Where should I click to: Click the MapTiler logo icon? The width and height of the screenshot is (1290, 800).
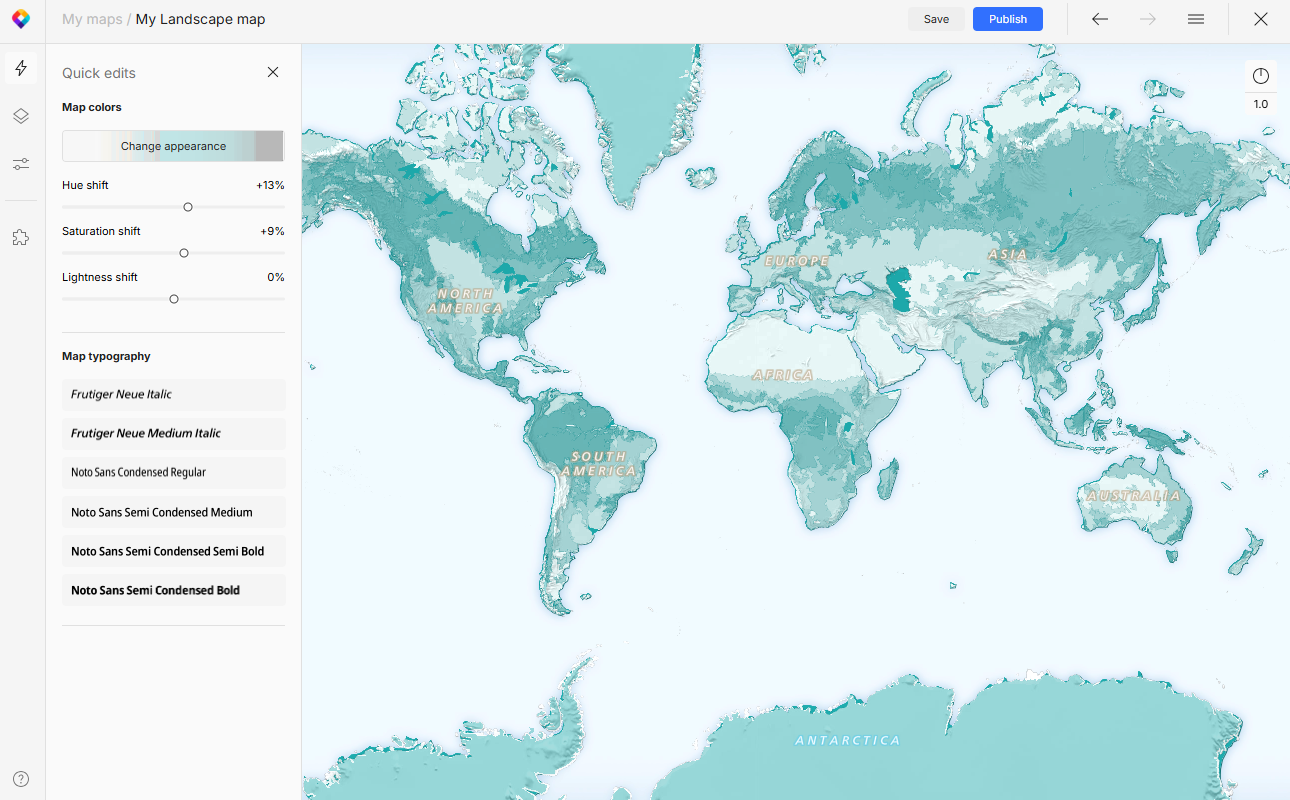[x=21, y=19]
